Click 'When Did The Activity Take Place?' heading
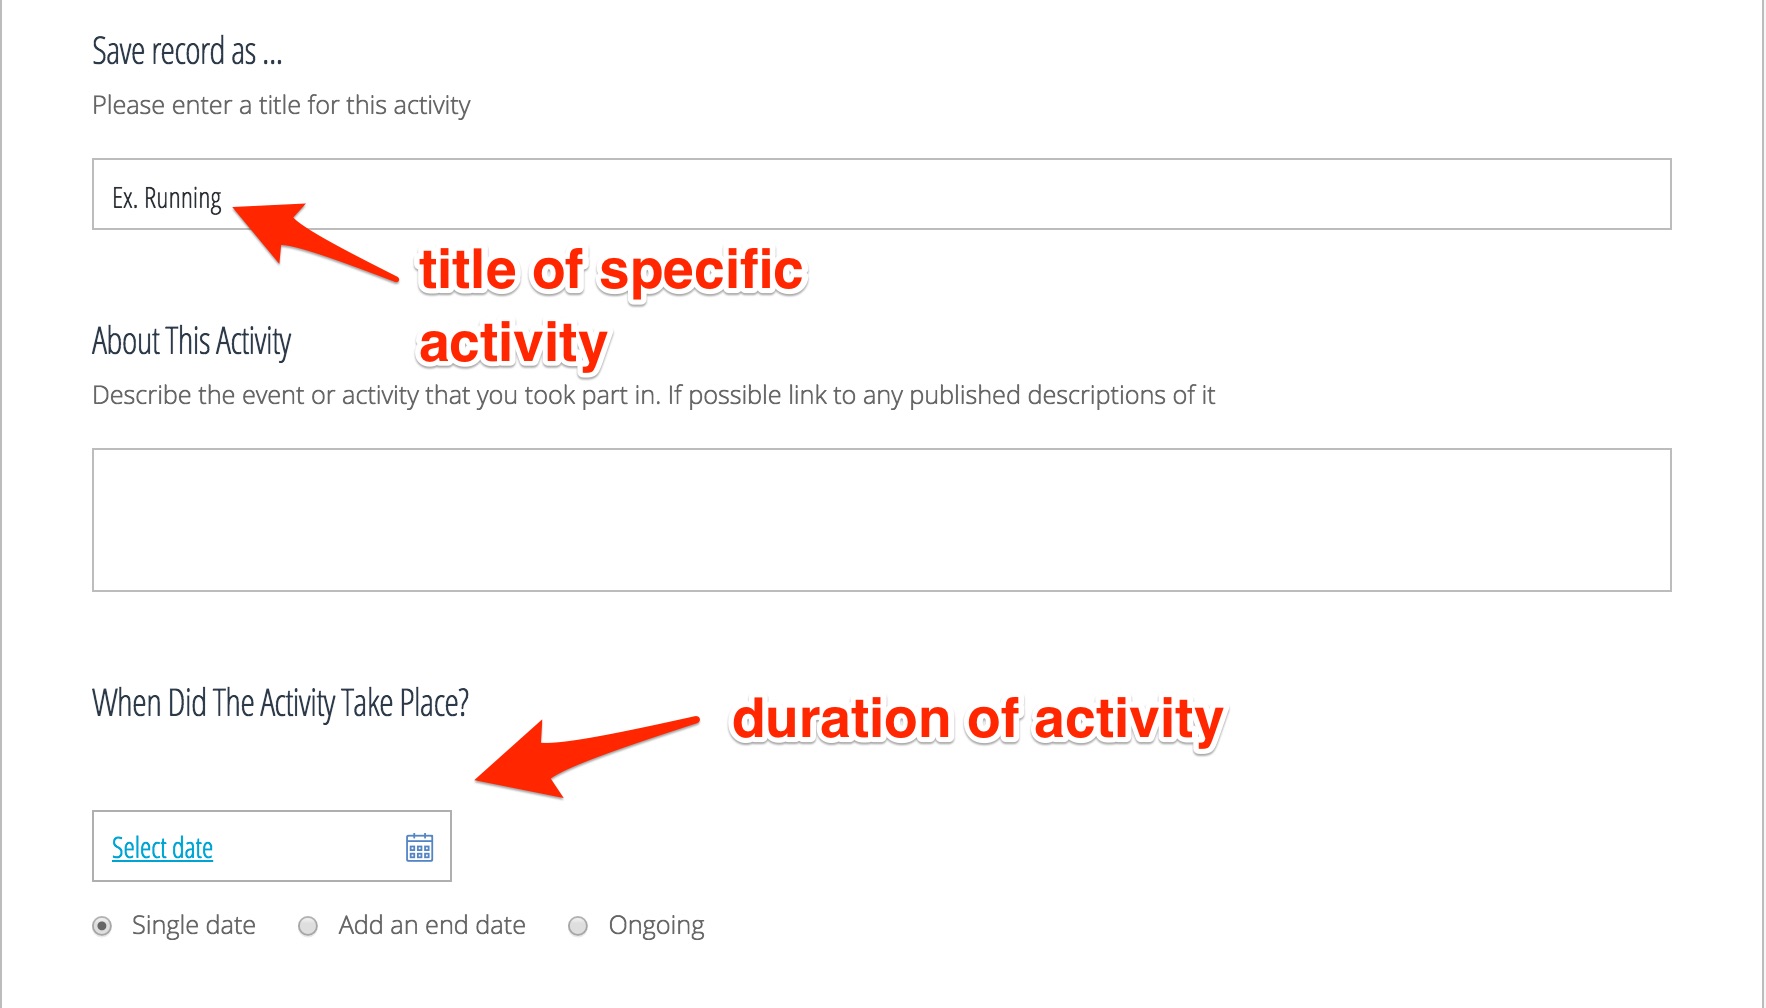This screenshot has height=1008, width=1766. (280, 703)
